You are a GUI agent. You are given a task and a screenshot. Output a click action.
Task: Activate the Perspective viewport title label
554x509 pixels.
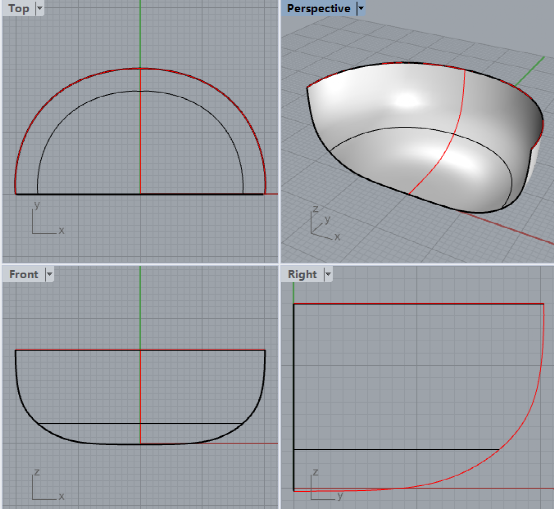[x=318, y=8]
